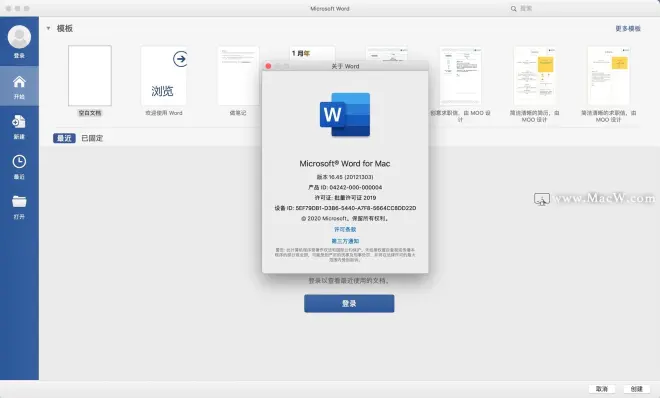The width and height of the screenshot is (660, 398).
Task: Select the Welcome to Word tour template
Action: [164, 76]
